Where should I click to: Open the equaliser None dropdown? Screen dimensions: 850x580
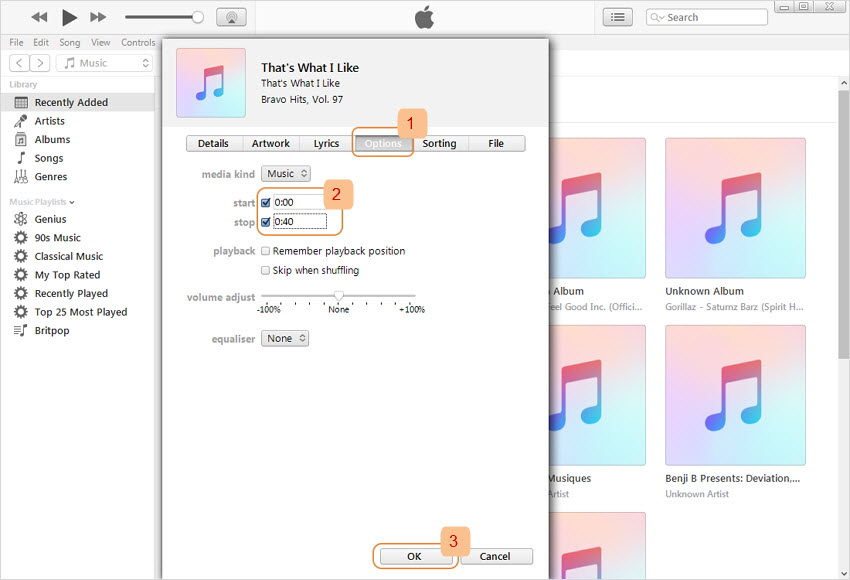pyautogui.click(x=285, y=338)
